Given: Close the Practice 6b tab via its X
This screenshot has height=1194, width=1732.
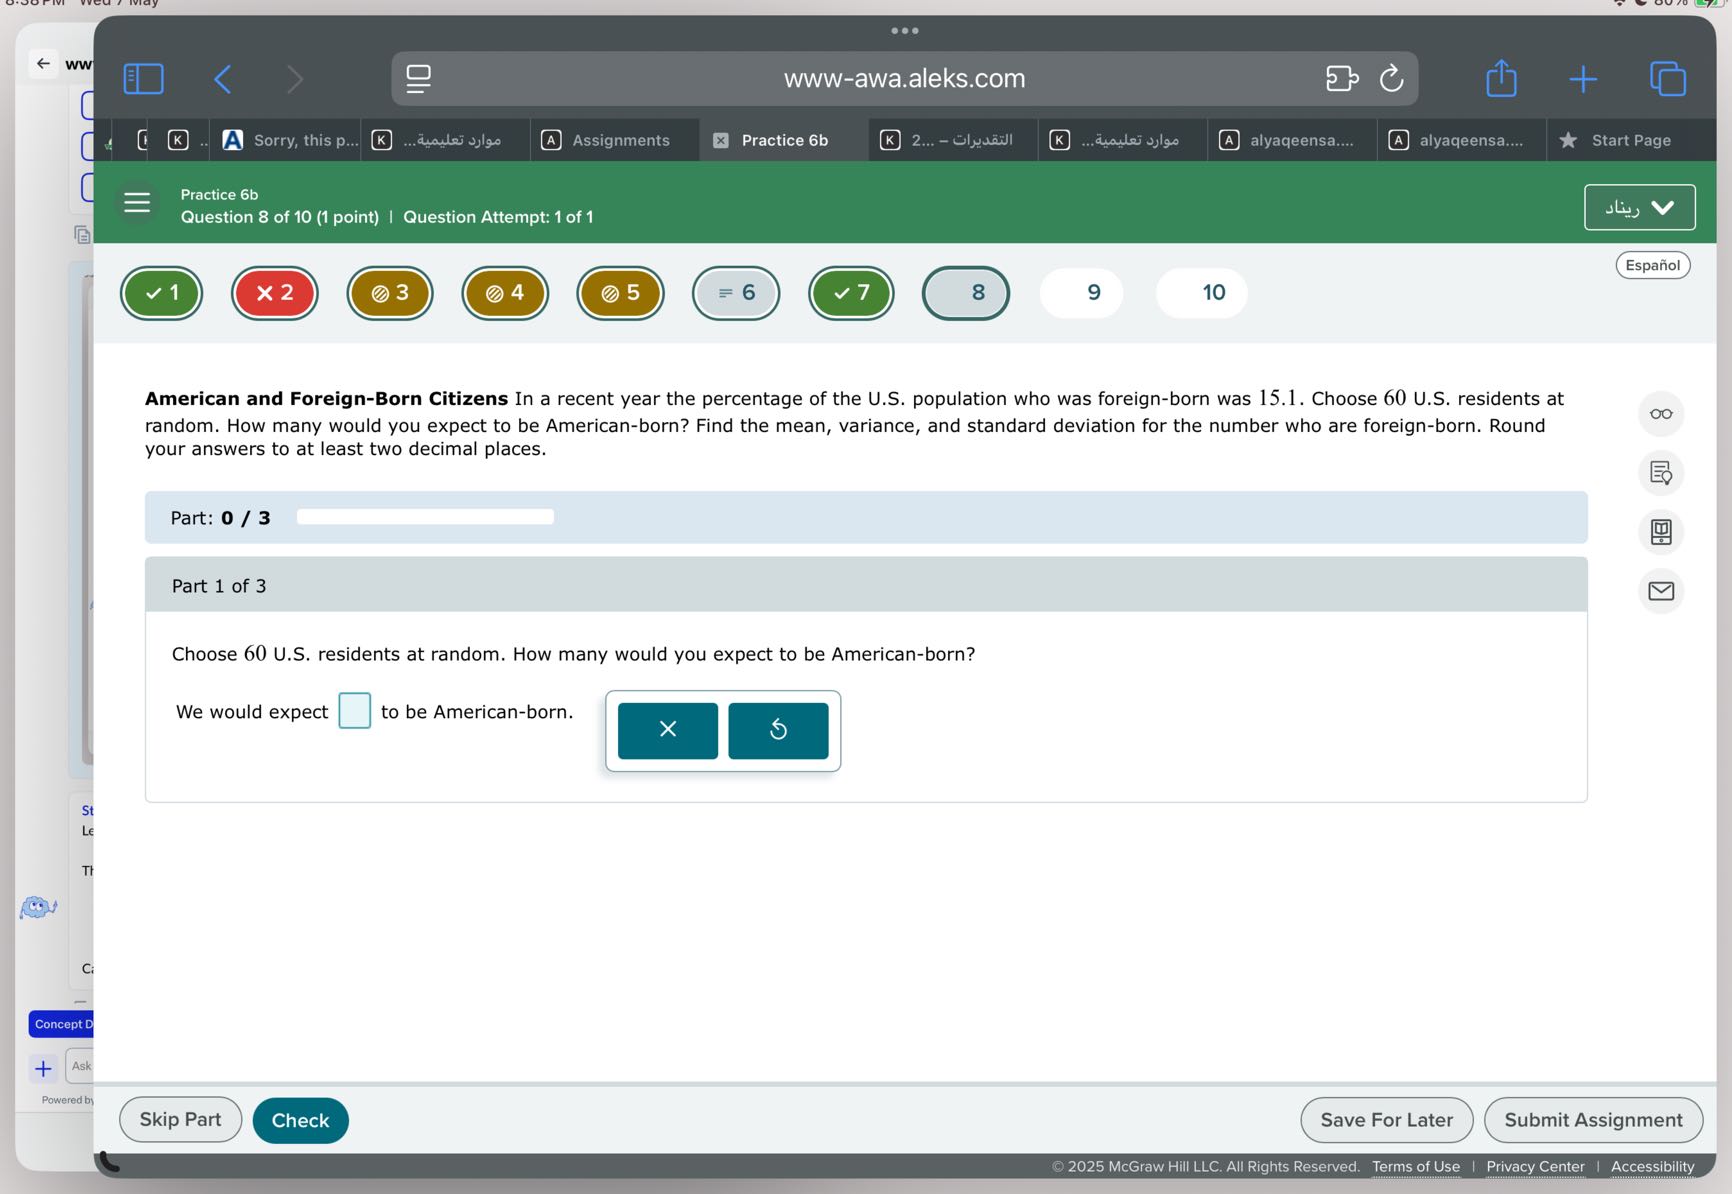Looking at the screenshot, I should (721, 141).
